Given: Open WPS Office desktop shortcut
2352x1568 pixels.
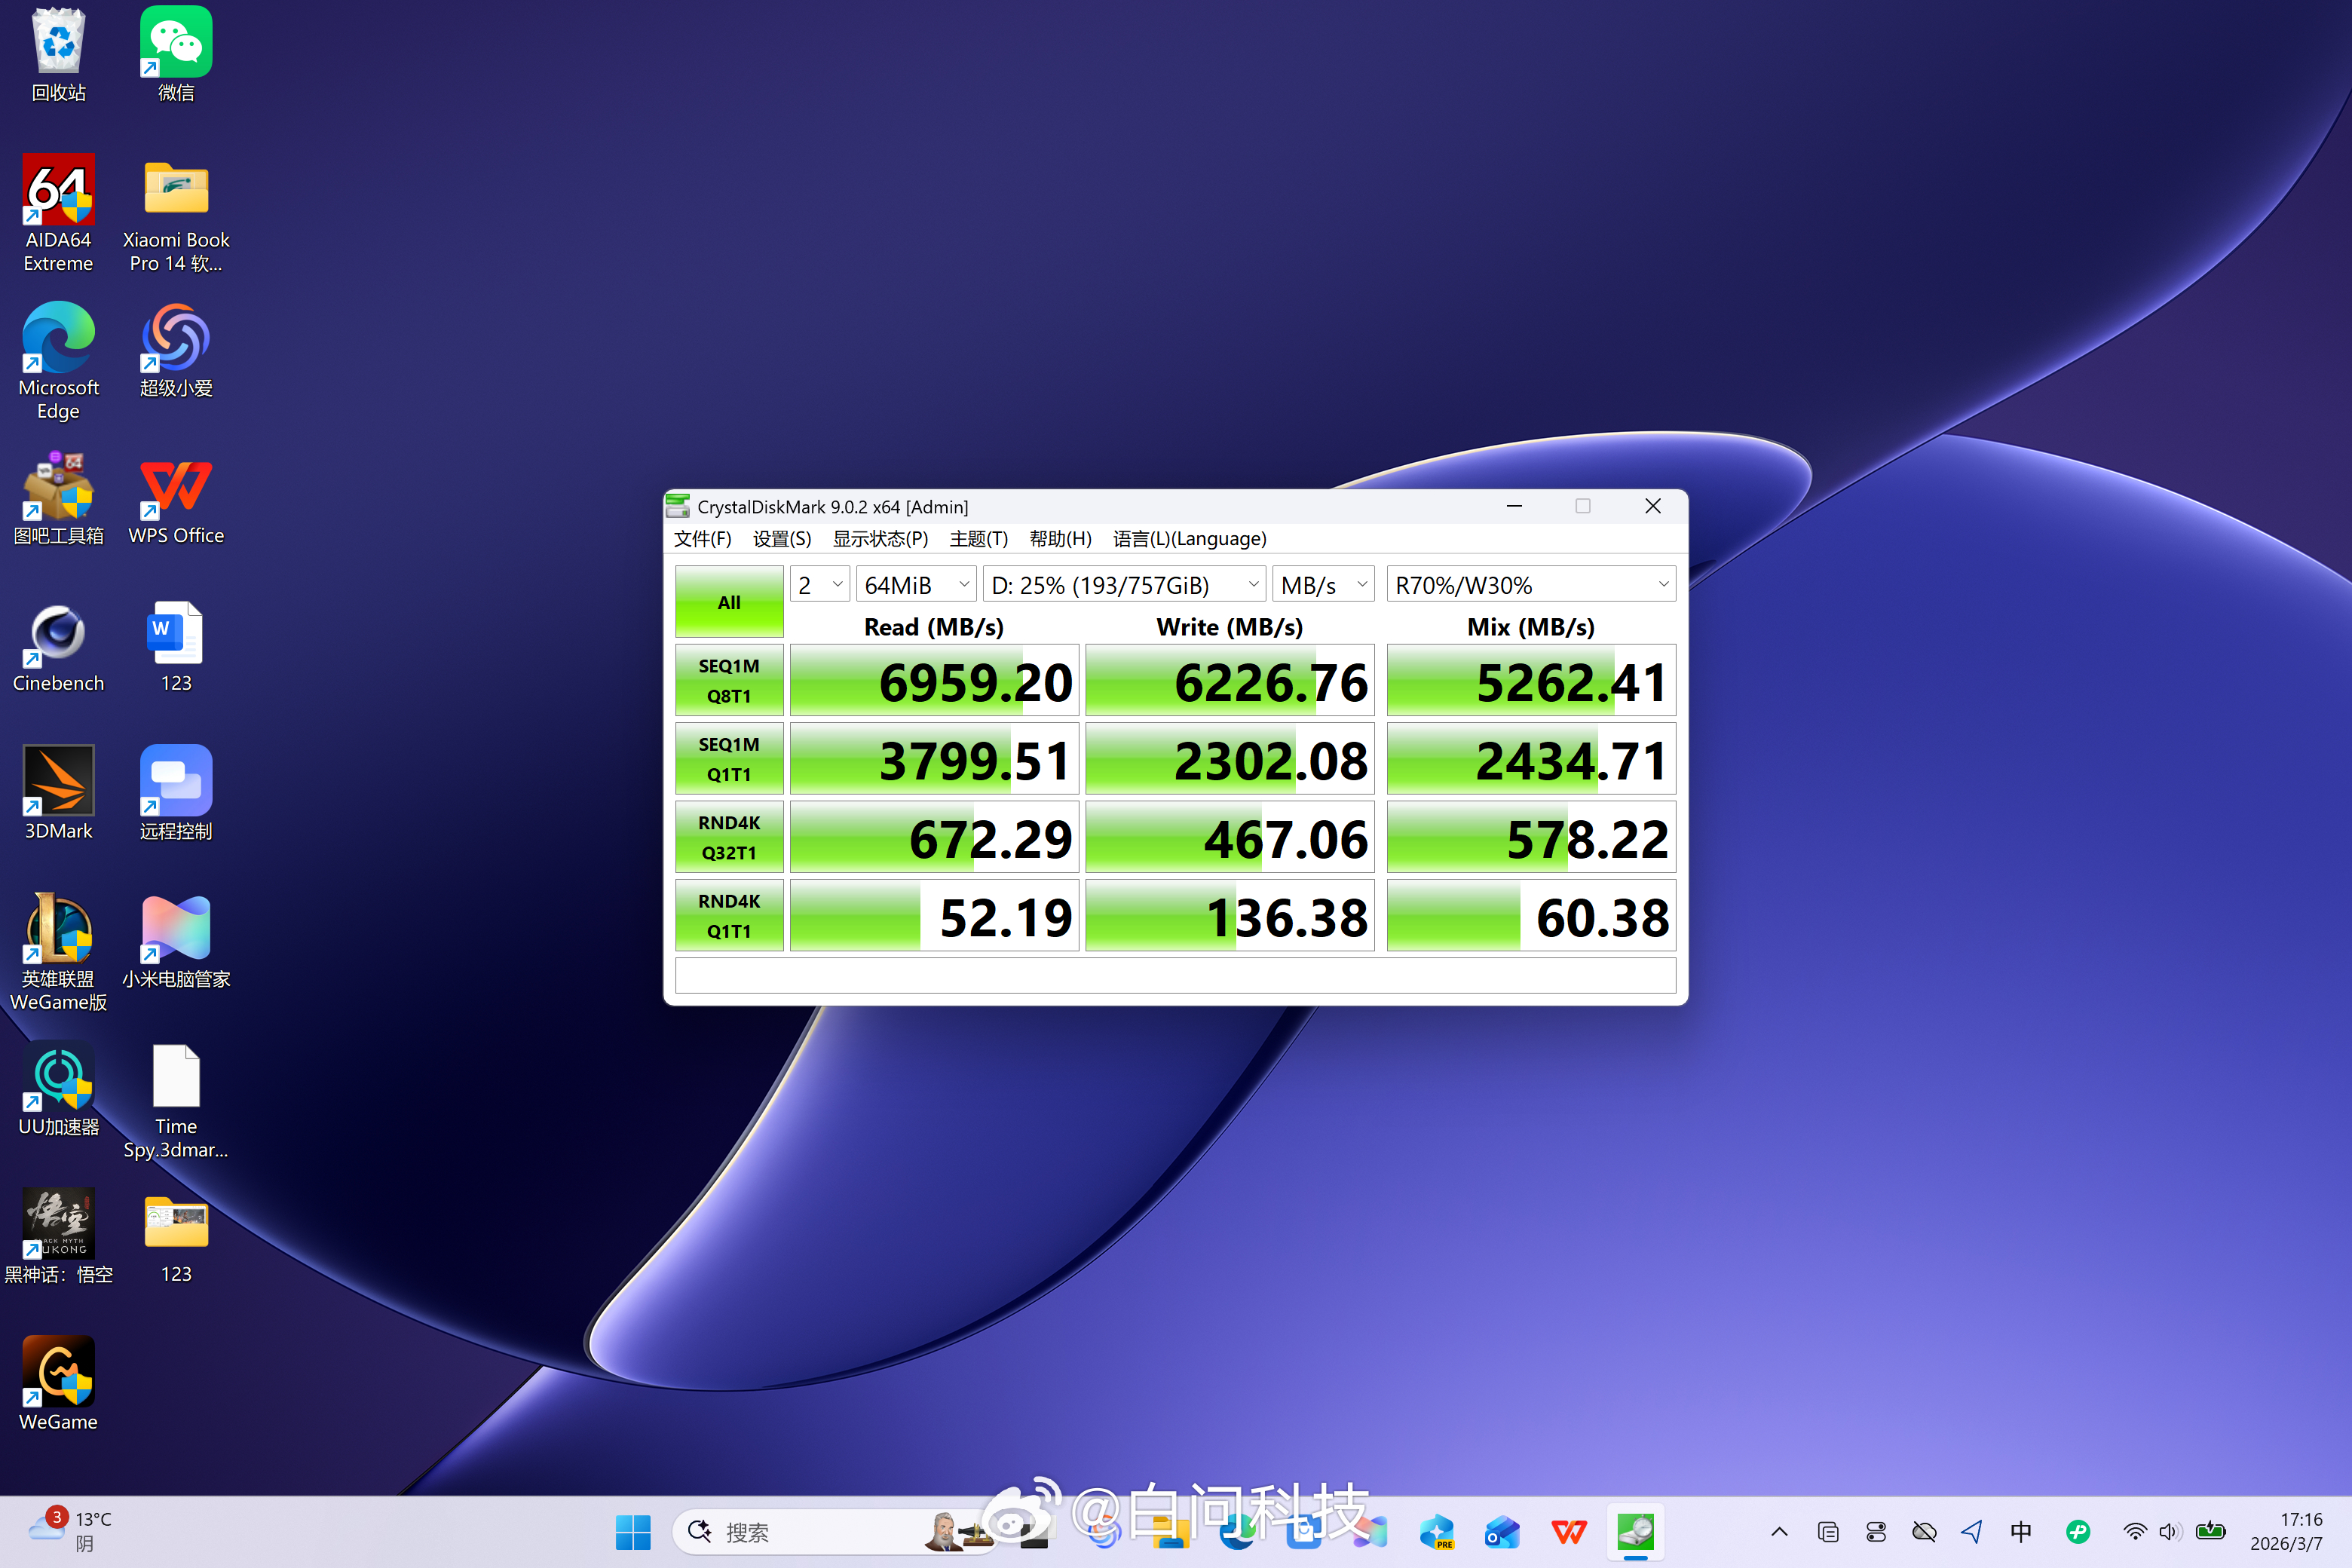Looking at the screenshot, I should click(176, 487).
